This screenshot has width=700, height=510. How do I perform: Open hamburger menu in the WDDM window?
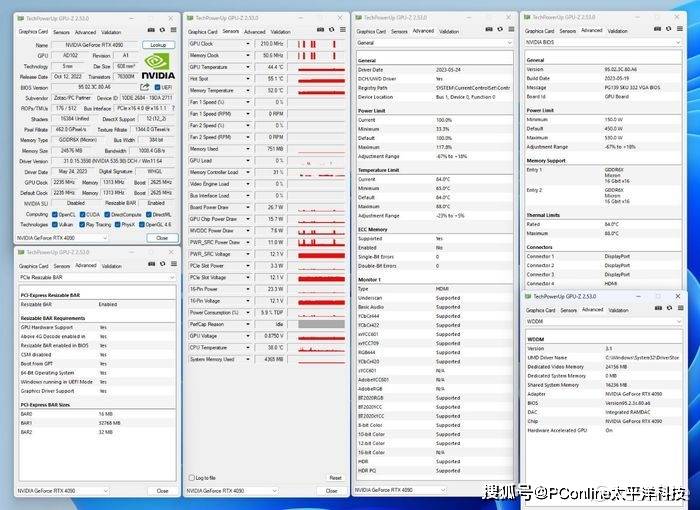pos(680,308)
